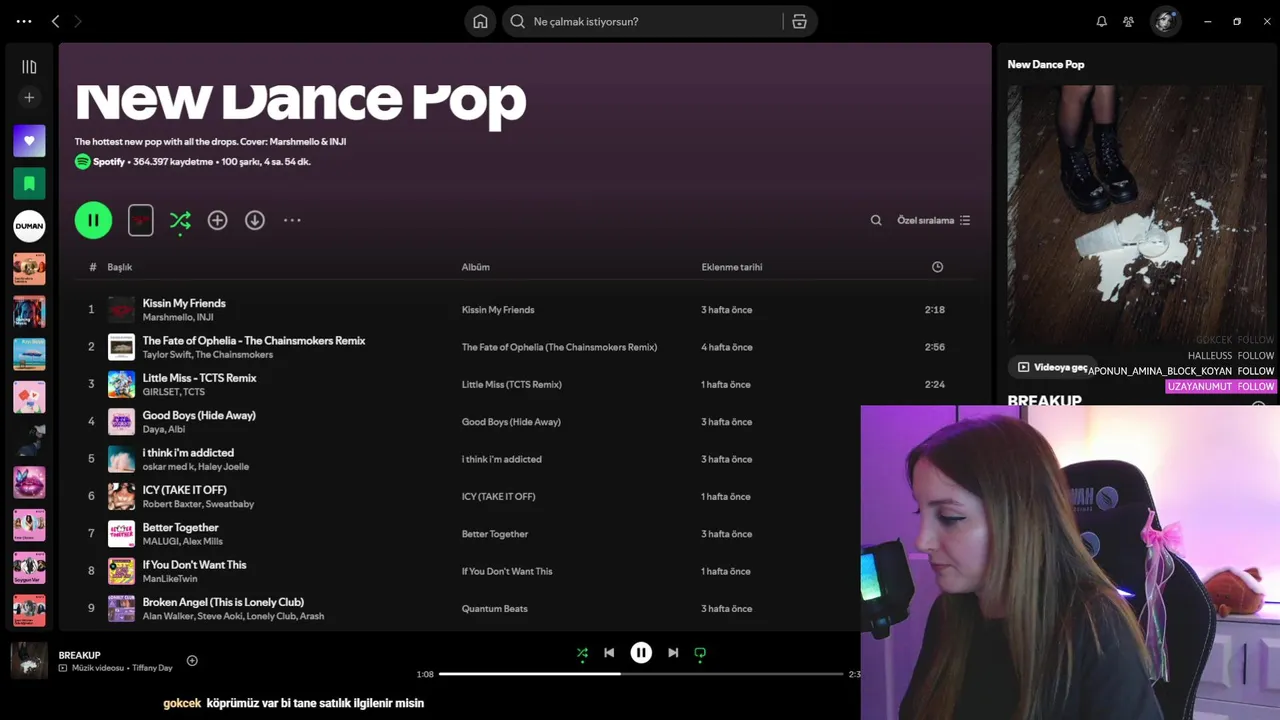The height and width of the screenshot is (720, 1280).
Task: Open Liked Songs in the sidebar
Action: point(29,141)
